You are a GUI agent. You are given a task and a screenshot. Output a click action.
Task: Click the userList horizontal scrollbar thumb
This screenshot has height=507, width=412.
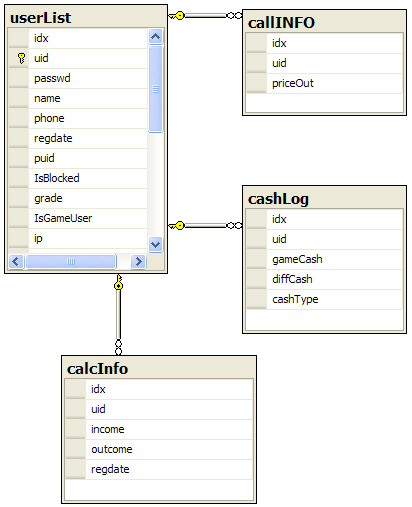(x=71, y=261)
